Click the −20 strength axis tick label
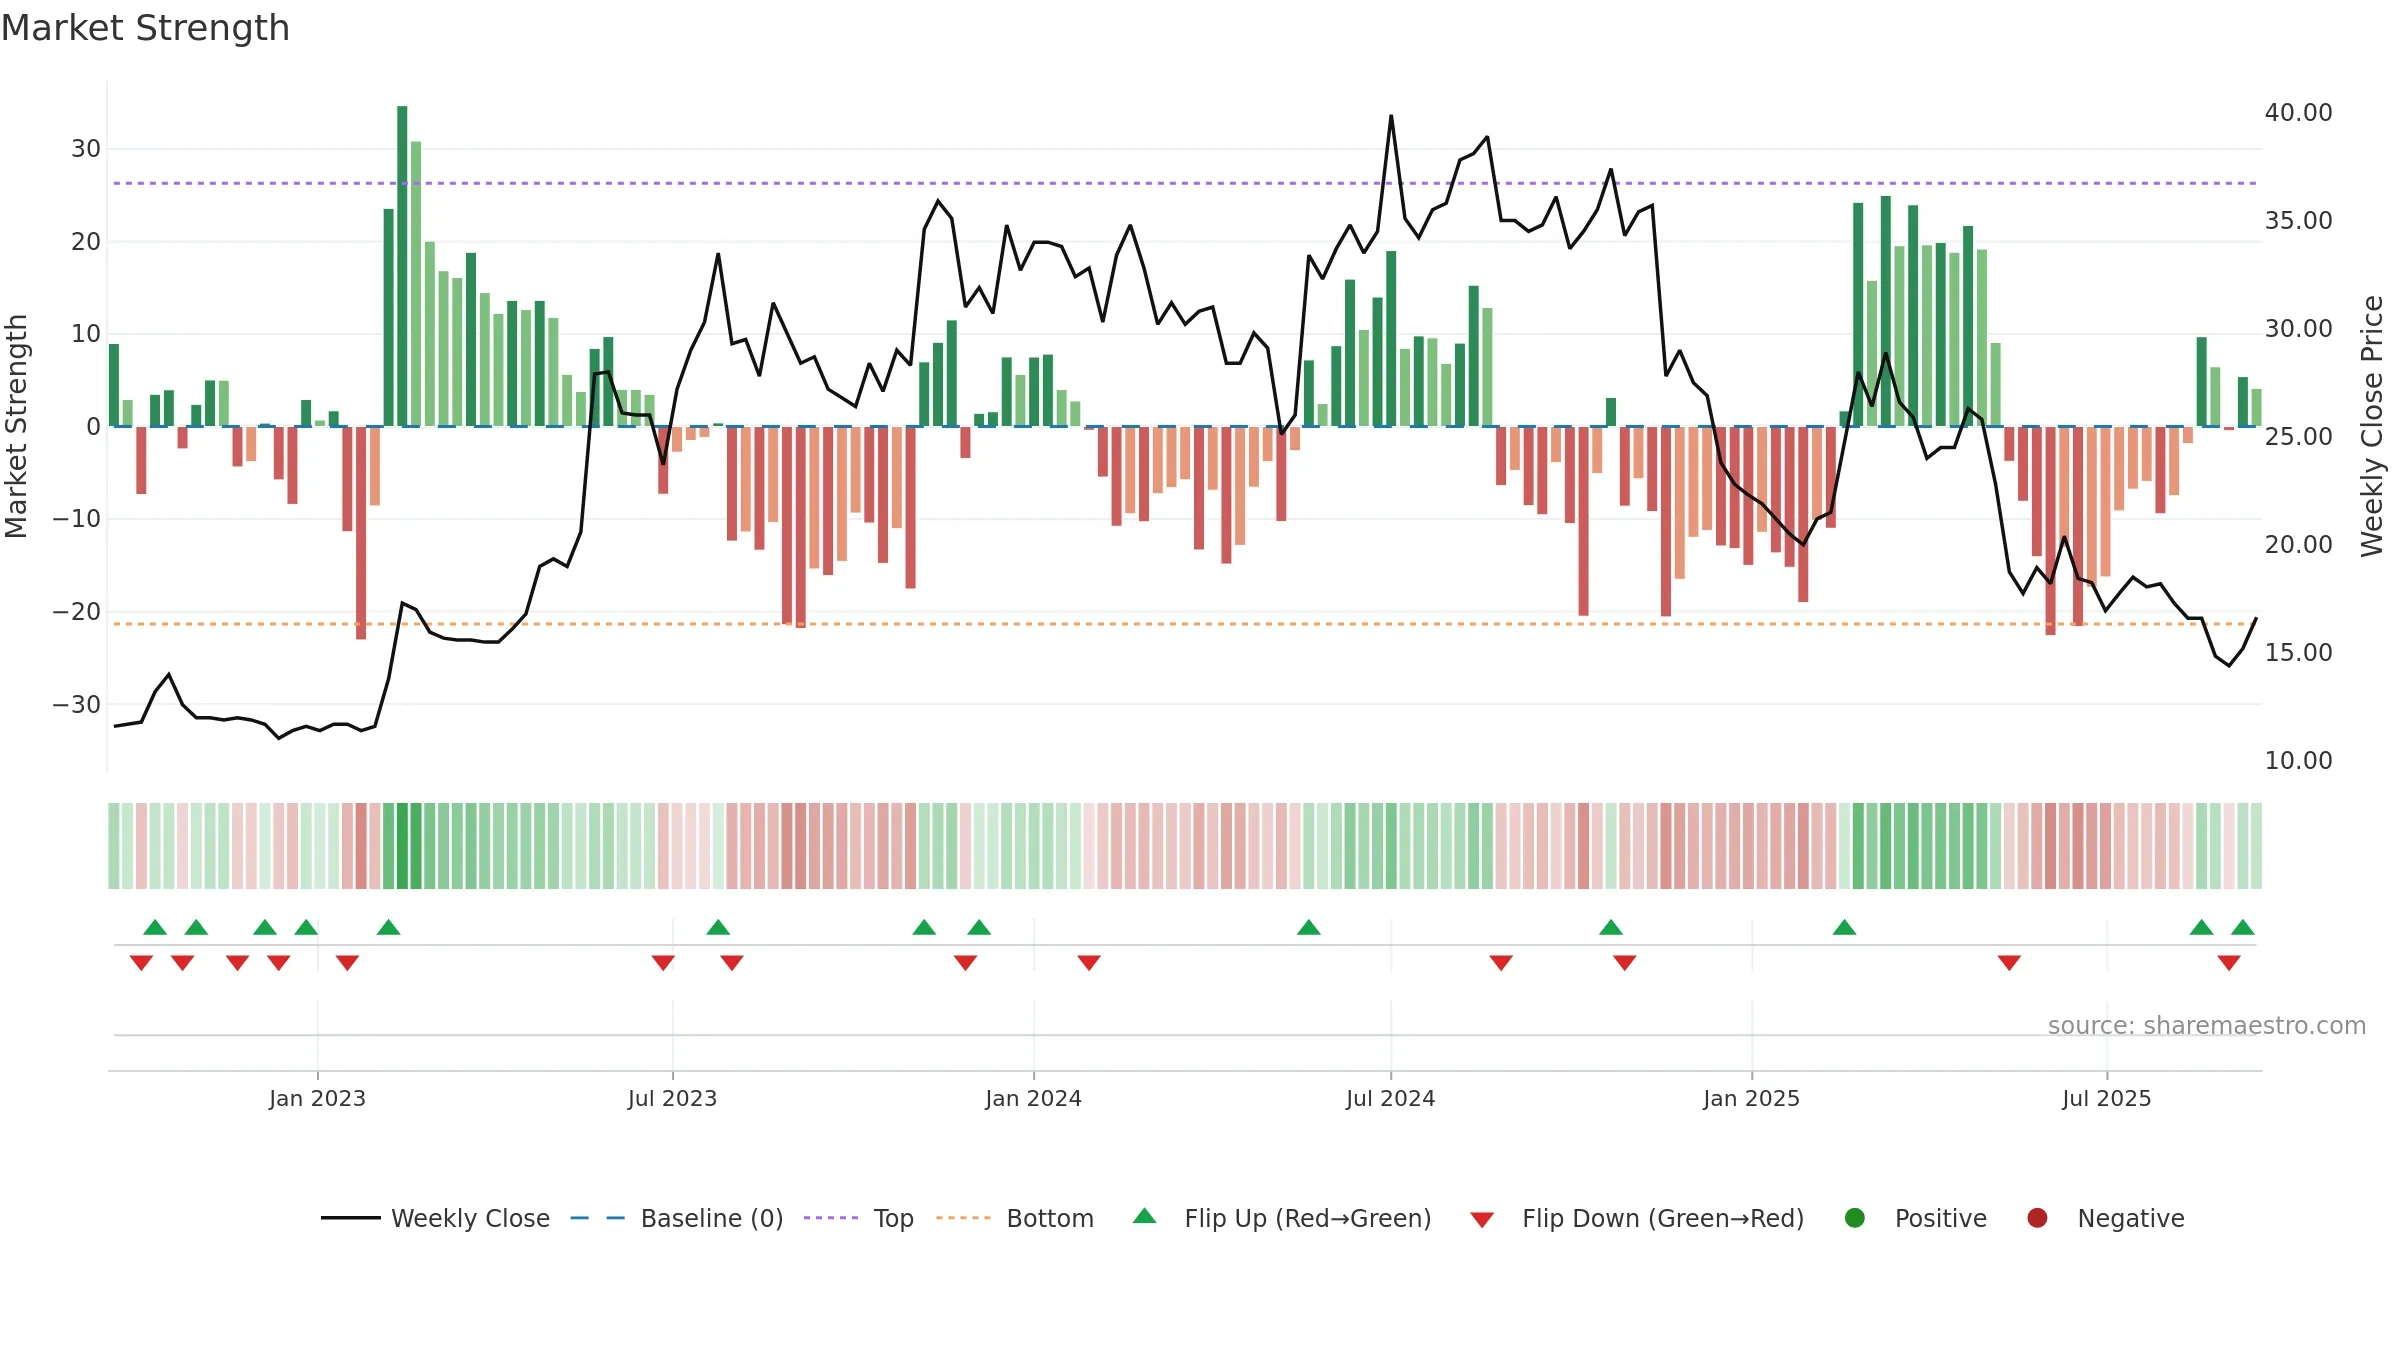 (x=77, y=611)
